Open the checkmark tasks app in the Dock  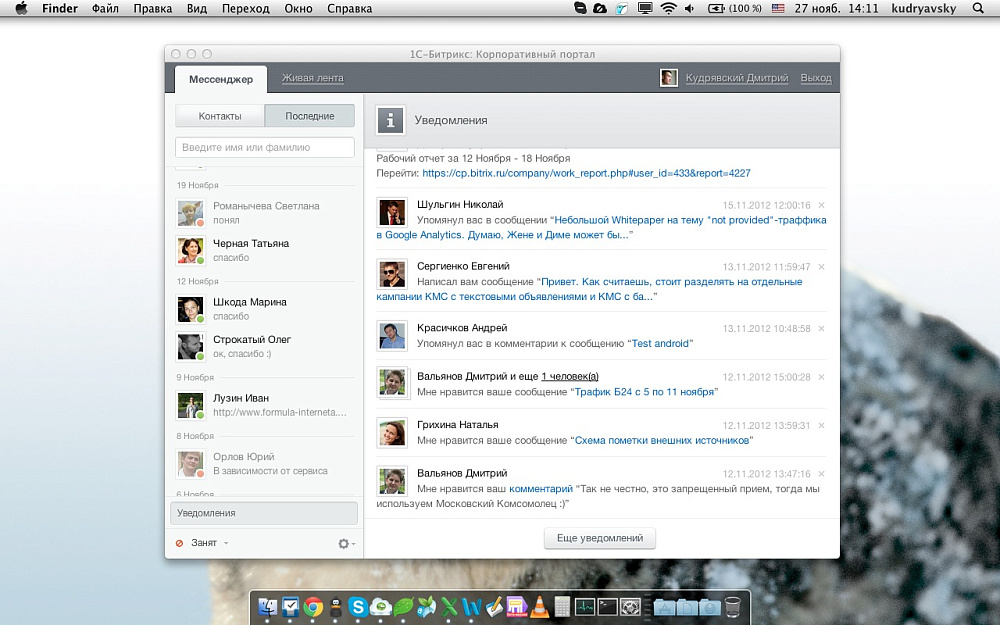pos(290,606)
